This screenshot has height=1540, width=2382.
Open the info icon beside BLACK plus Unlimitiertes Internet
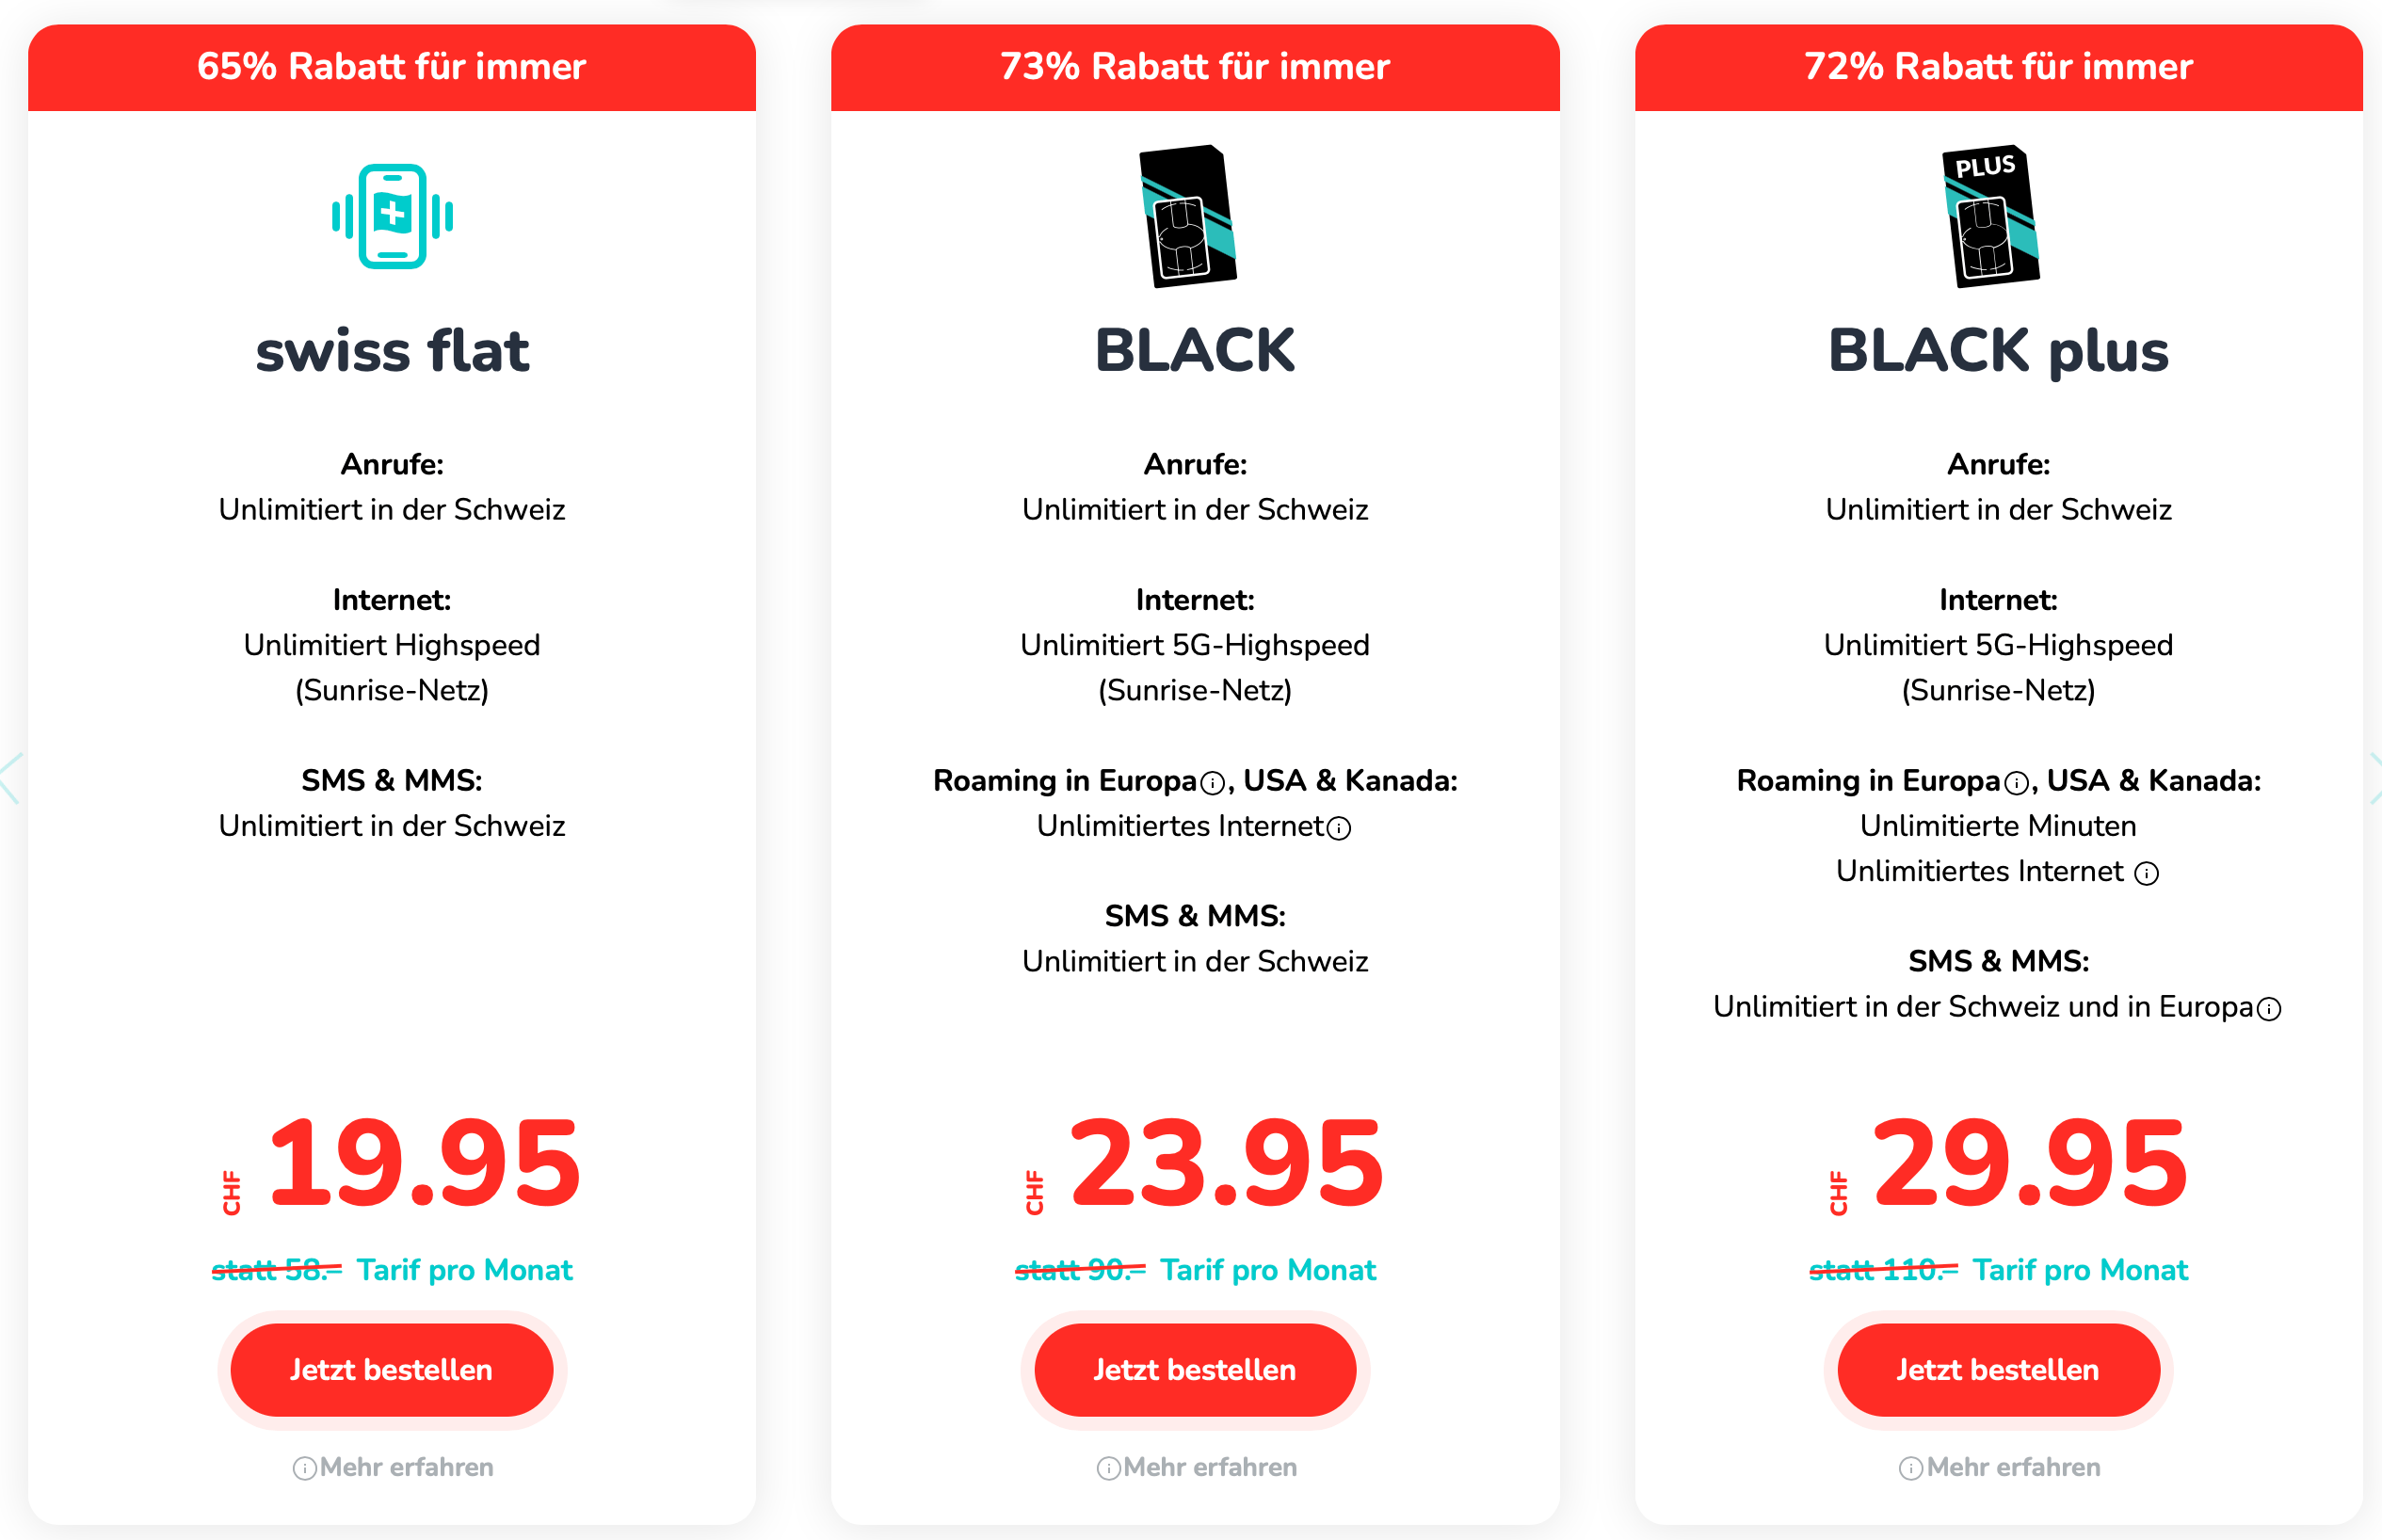(x=2146, y=874)
